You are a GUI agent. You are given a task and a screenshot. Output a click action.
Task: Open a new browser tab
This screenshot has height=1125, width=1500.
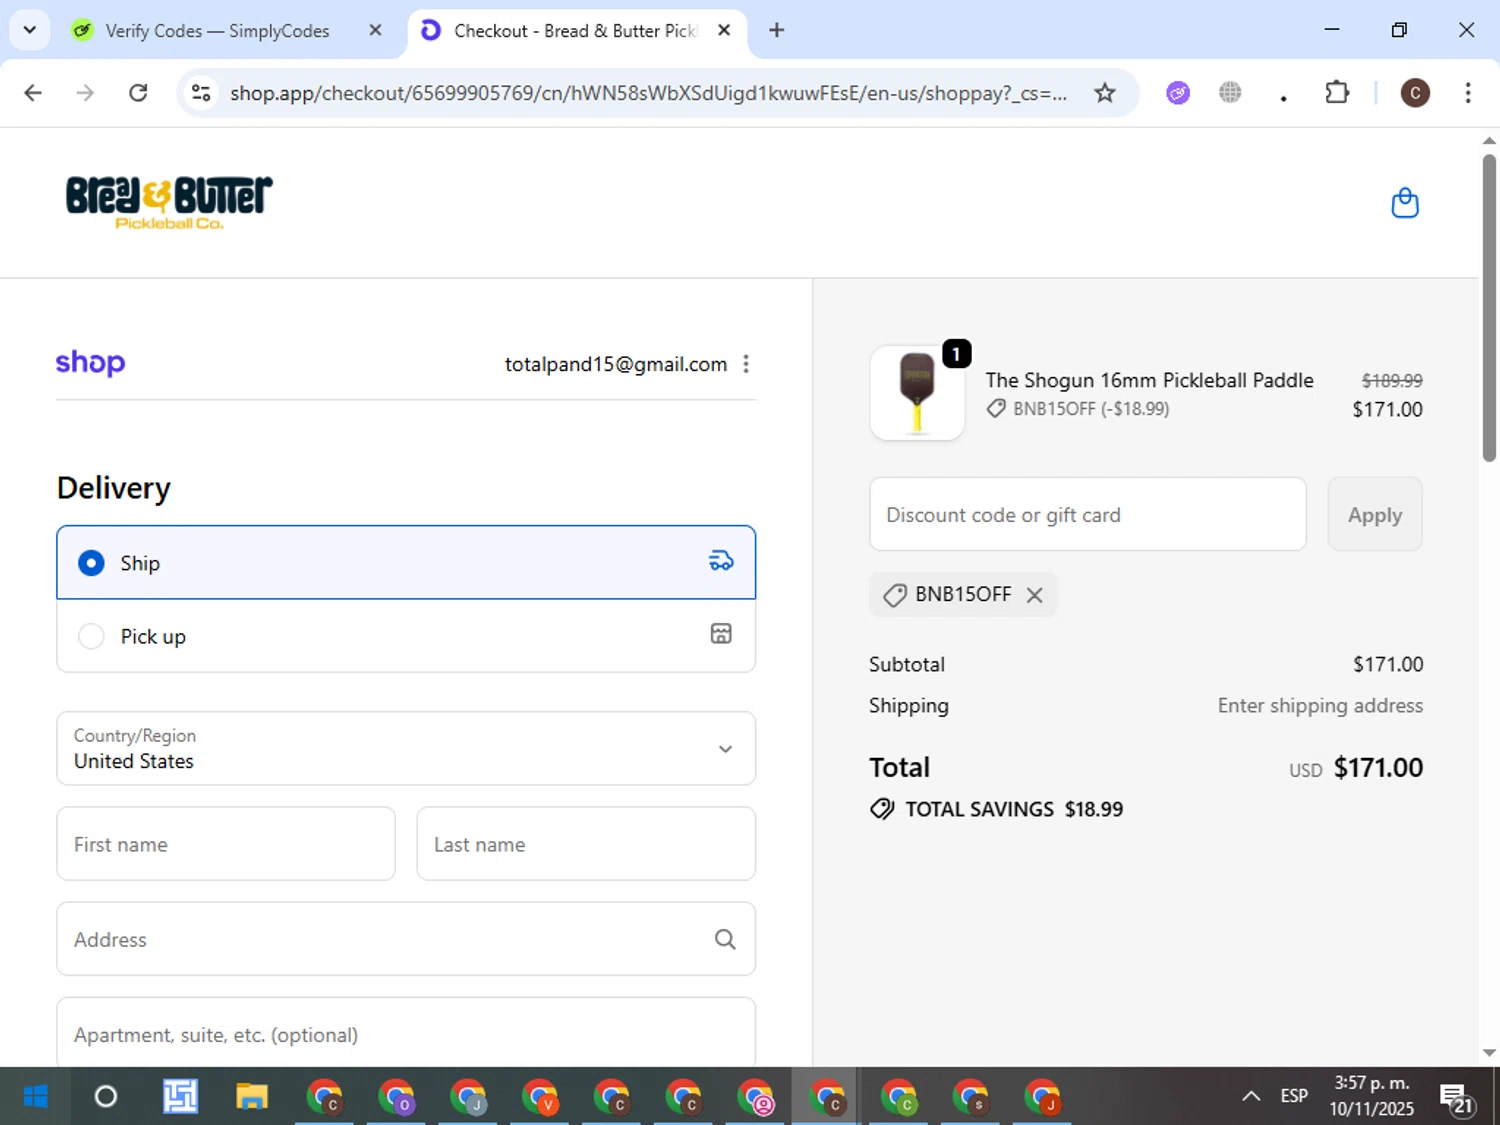pyautogui.click(x=777, y=30)
